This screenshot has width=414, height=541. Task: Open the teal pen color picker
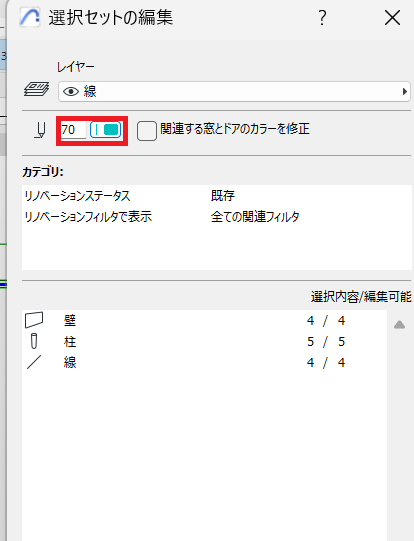coord(106,130)
